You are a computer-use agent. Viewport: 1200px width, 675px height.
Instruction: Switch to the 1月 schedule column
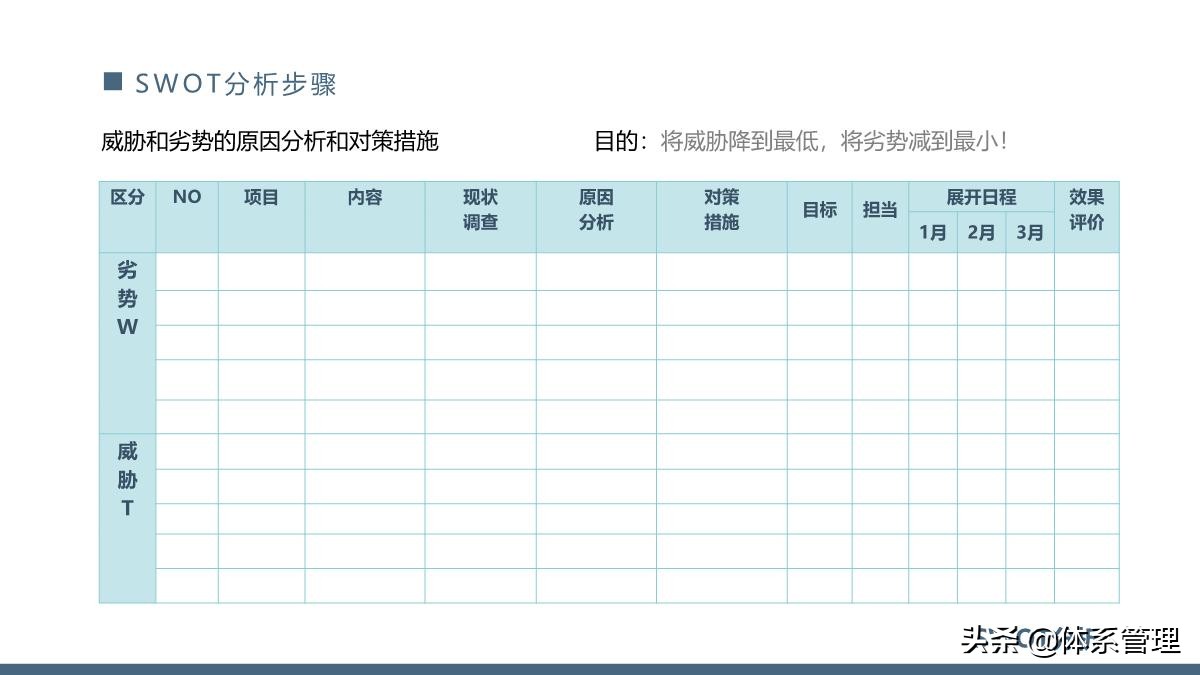click(x=931, y=232)
